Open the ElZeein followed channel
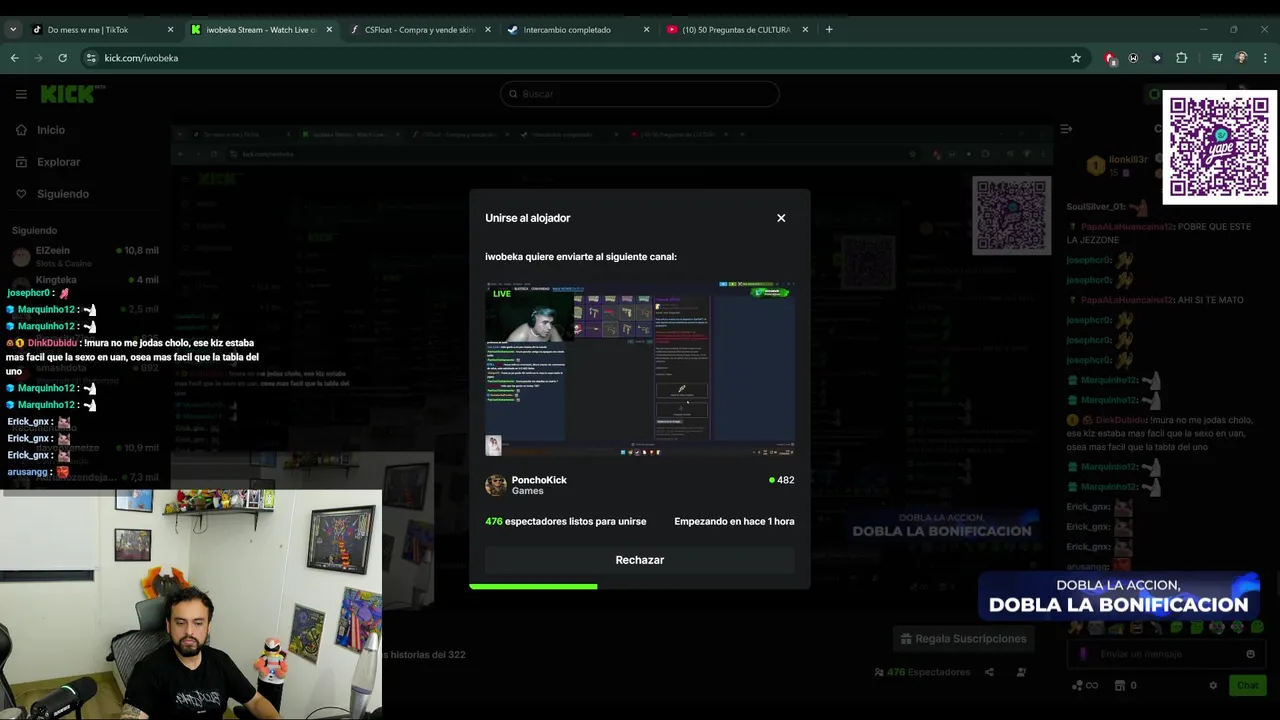The width and height of the screenshot is (1280, 720). (x=85, y=256)
